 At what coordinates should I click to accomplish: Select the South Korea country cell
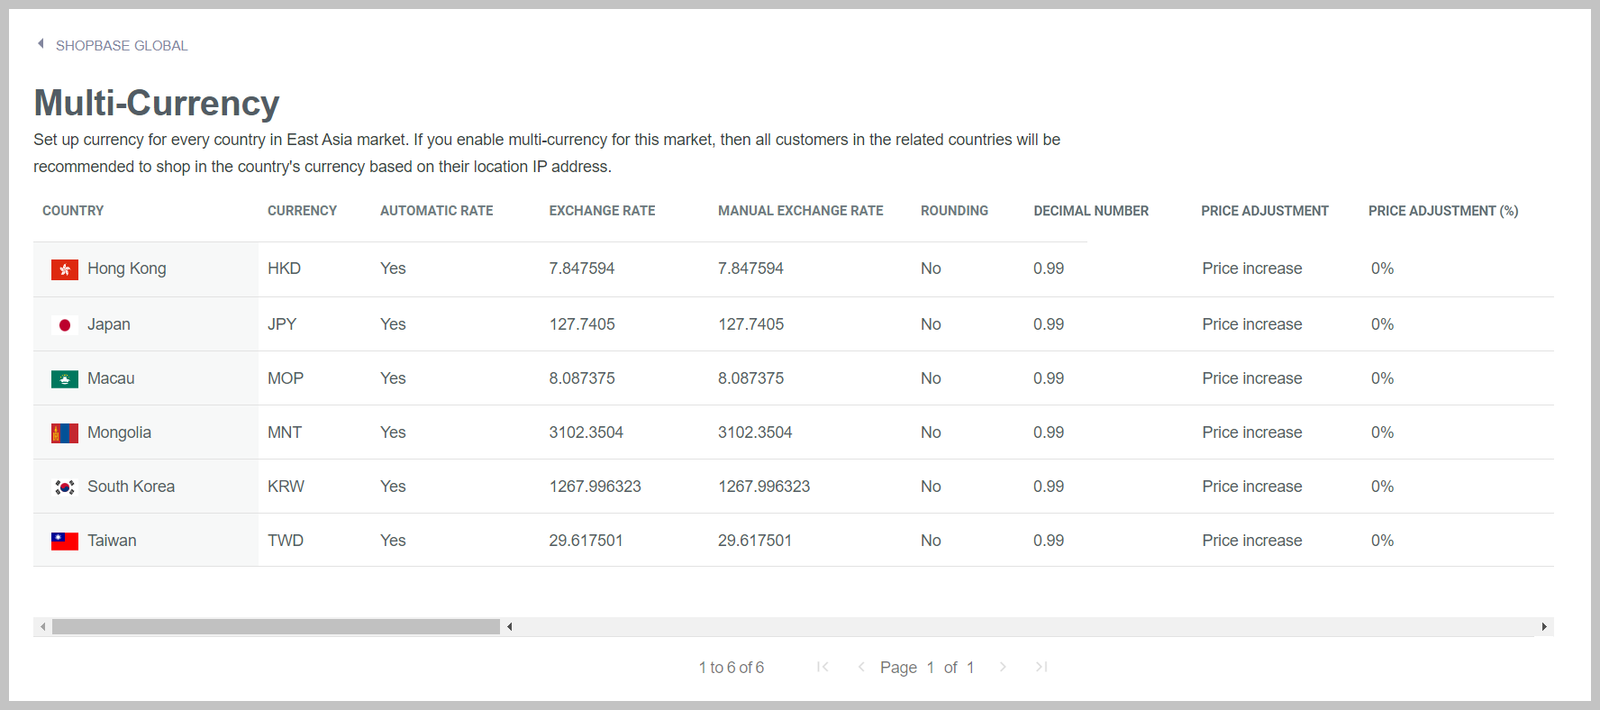(x=146, y=486)
